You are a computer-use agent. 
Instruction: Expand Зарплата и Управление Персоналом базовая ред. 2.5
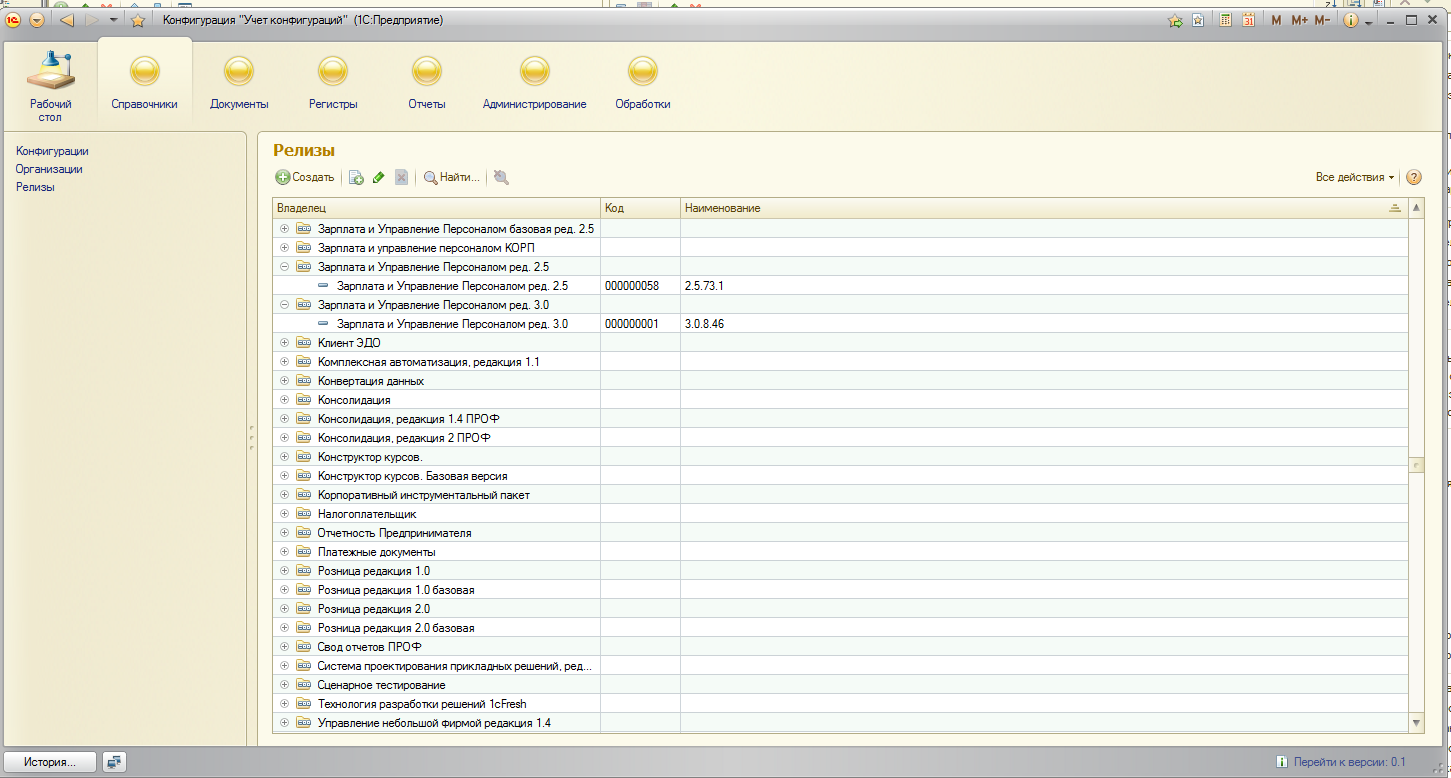[x=284, y=229]
